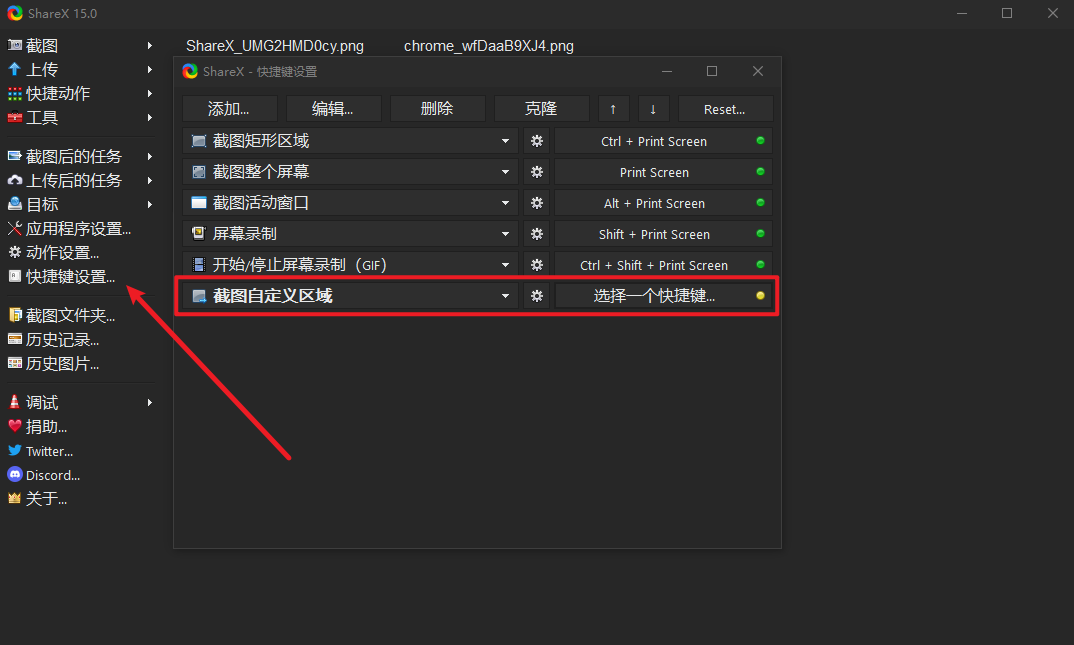Select the ShareX_UMG2HMD0cy.png file entry
1074x645 pixels.
pos(275,46)
